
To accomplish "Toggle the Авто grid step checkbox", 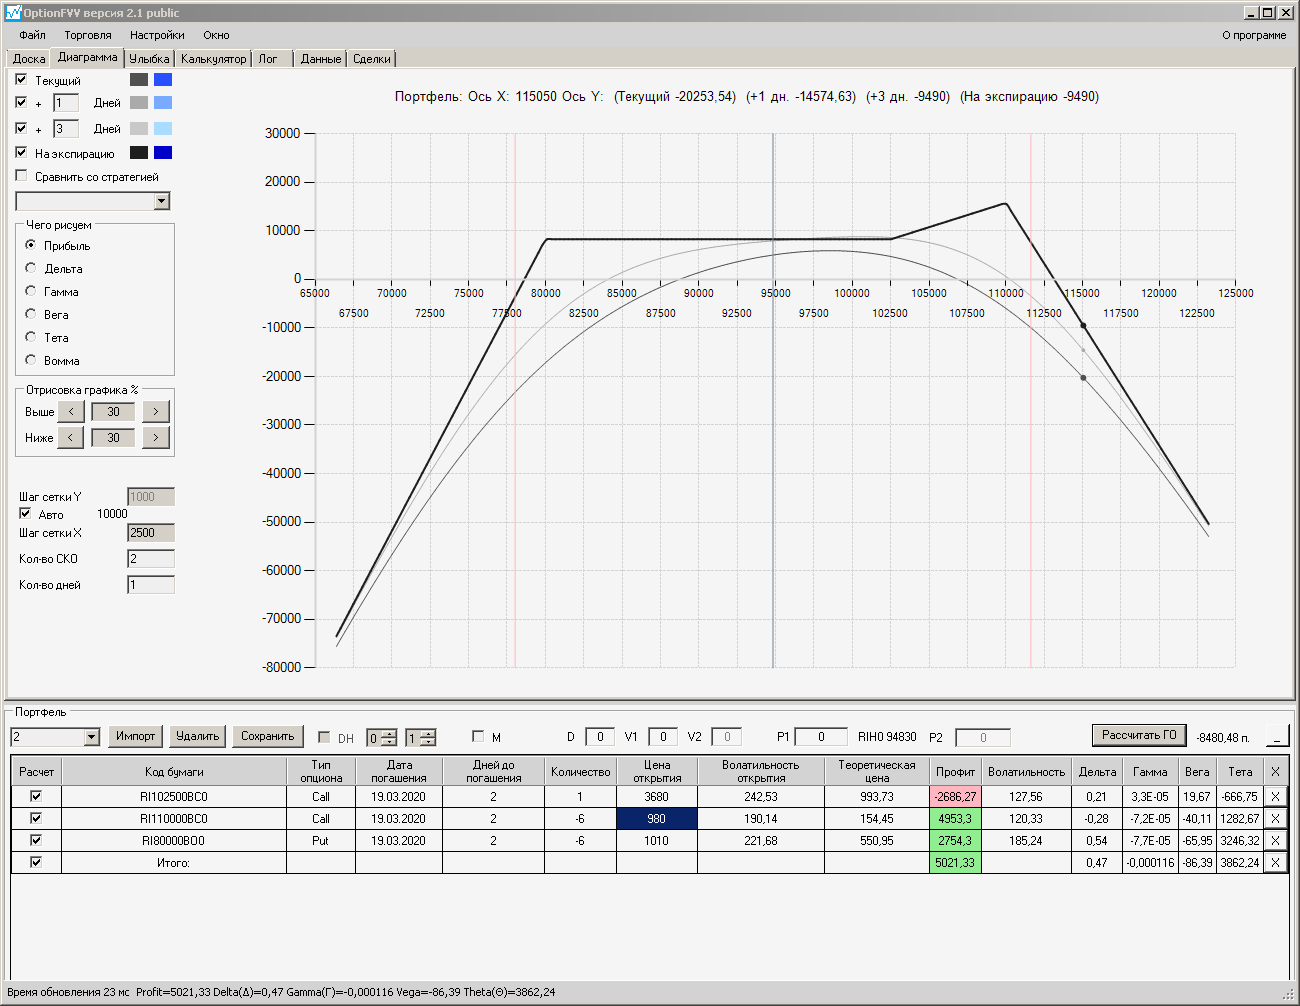I will [25, 513].
